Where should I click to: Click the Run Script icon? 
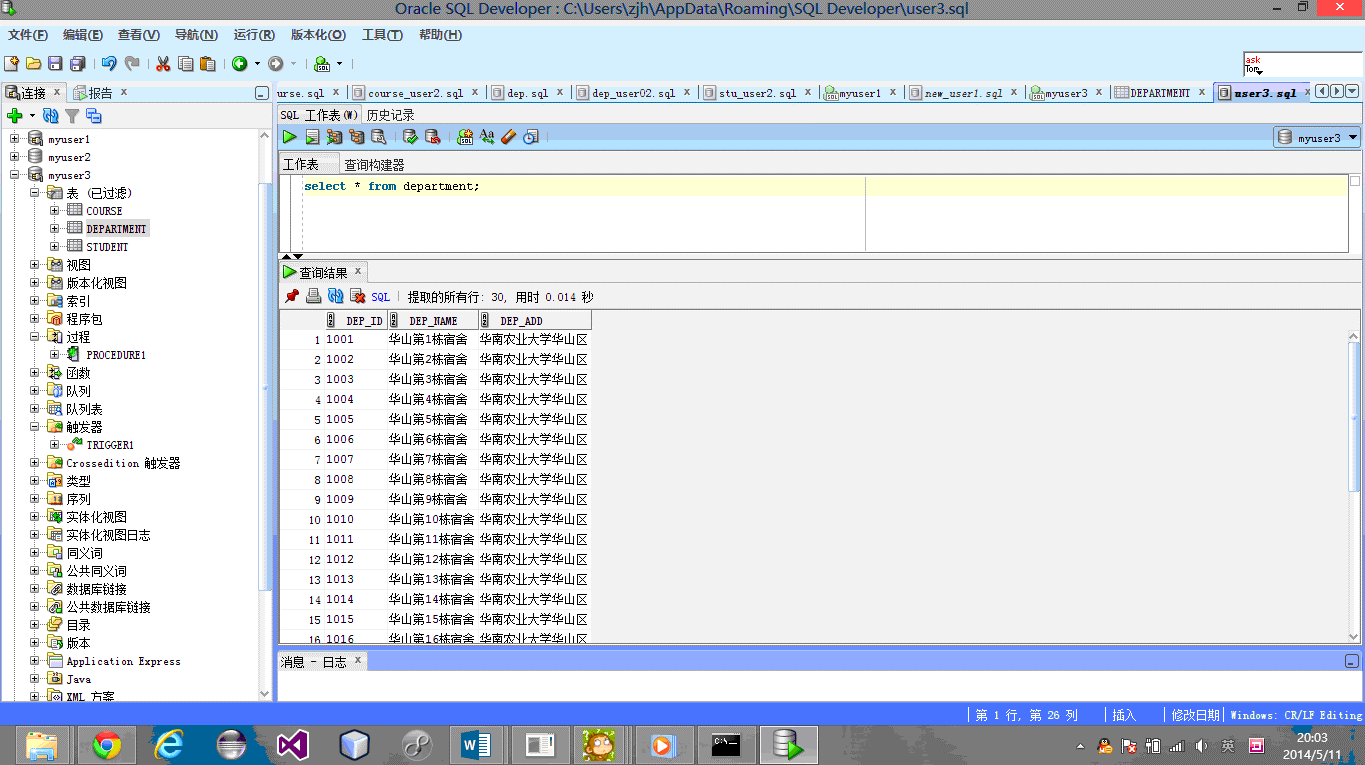click(x=312, y=137)
